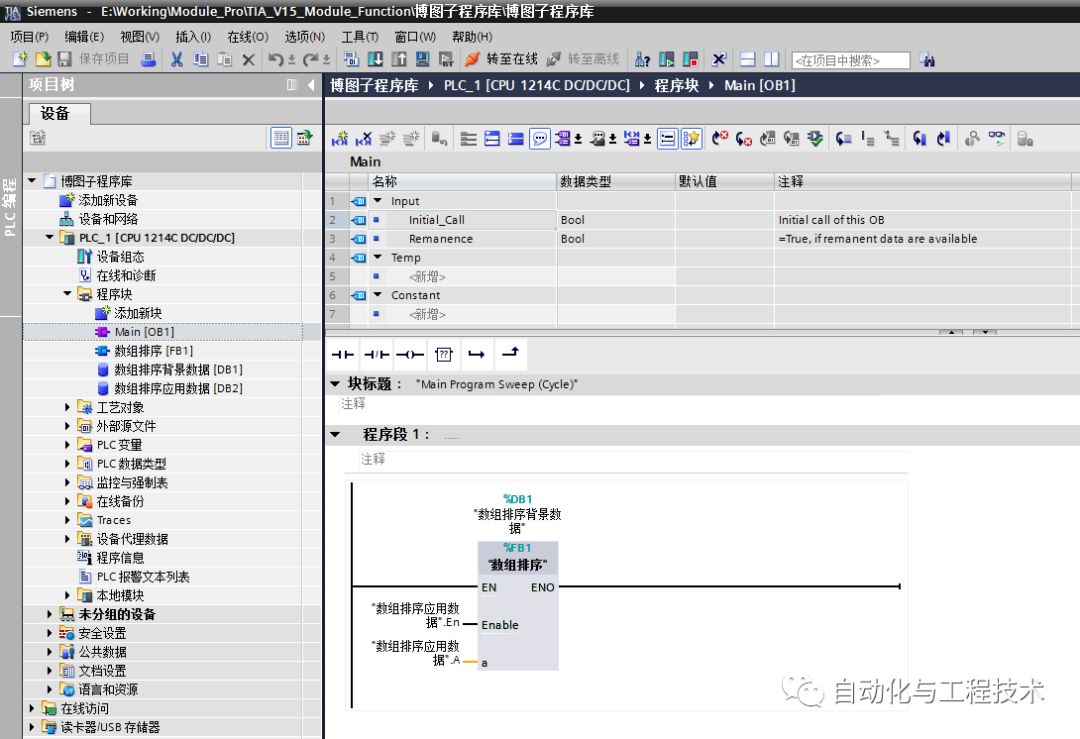Insert an empty box instruction
Viewport: 1080px width, 739px height.
pyautogui.click(x=444, y=354)
